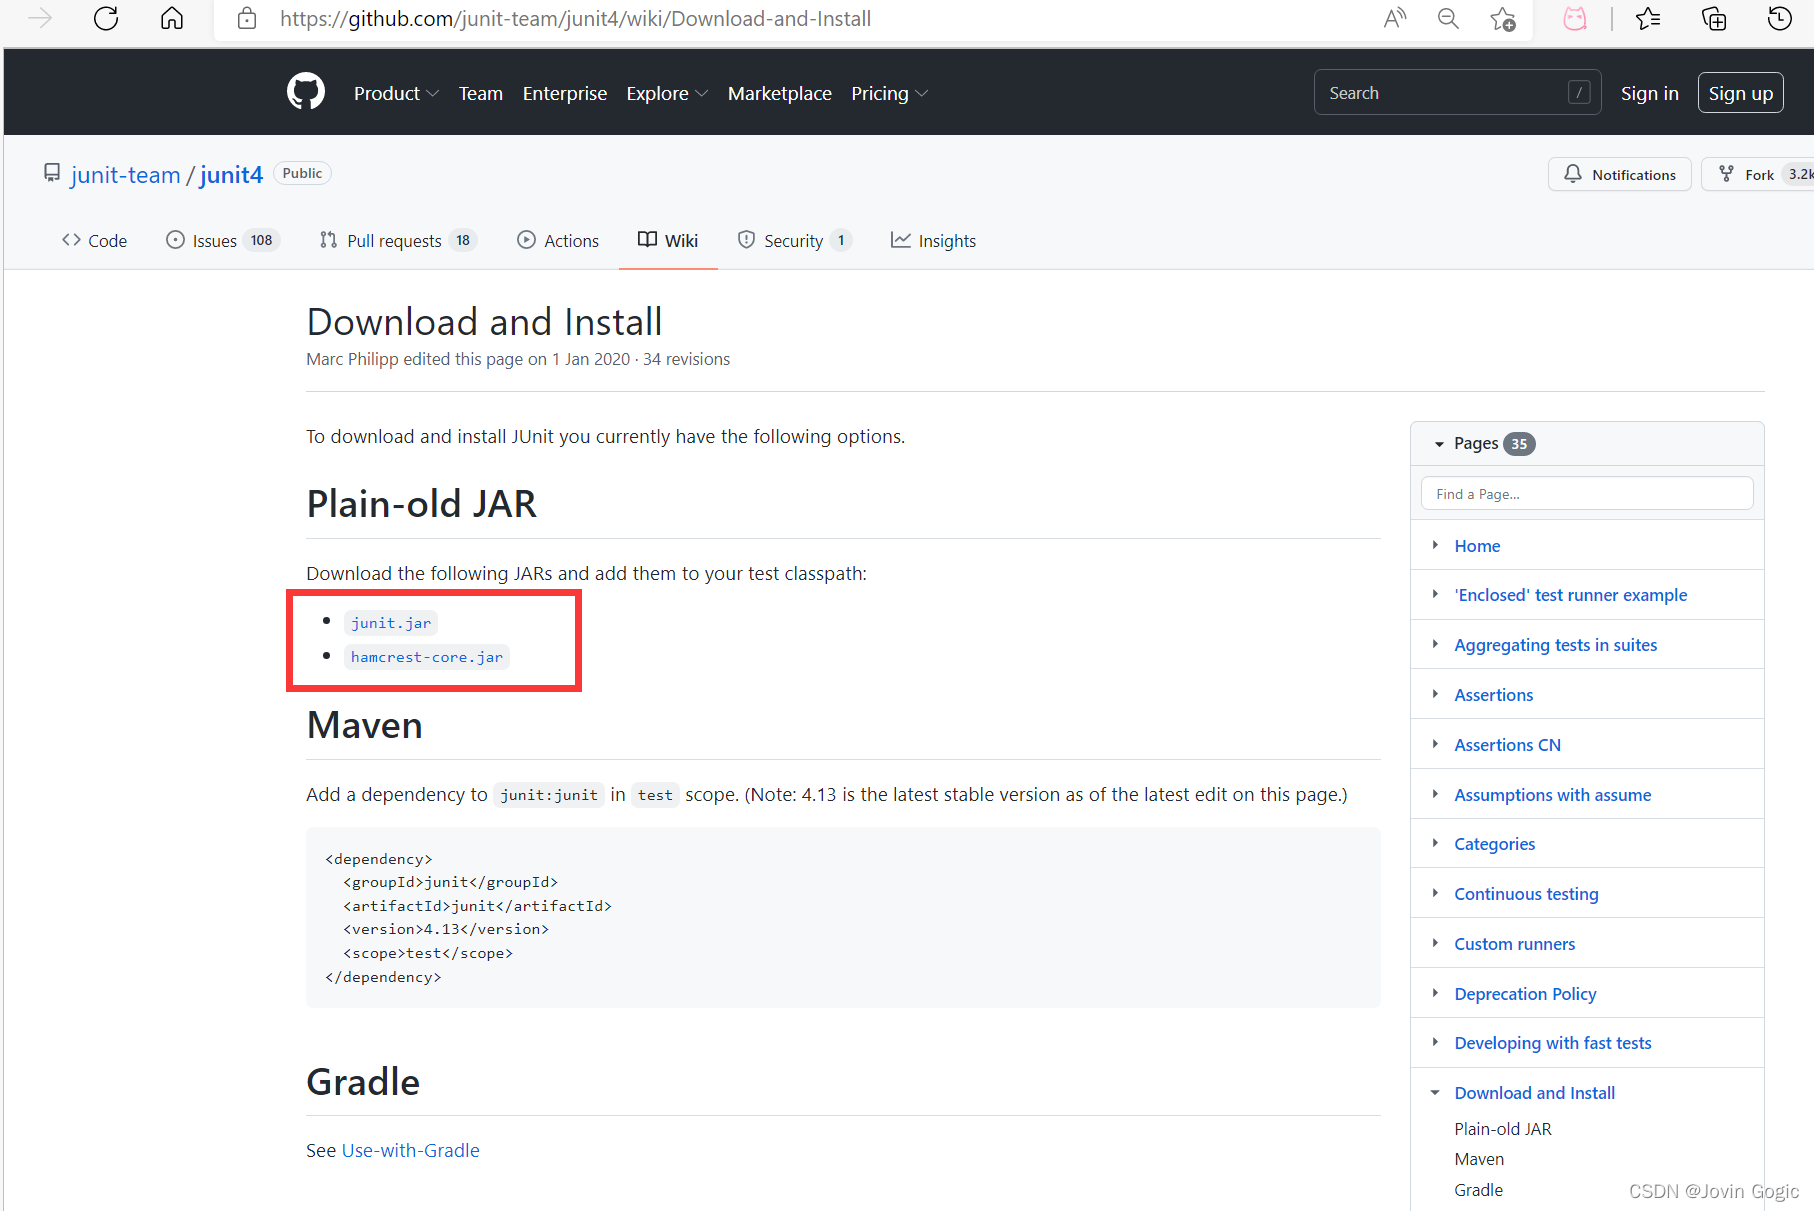Image resolution: width=1814 pixels, height=1211 pixels.
Task: Open Marketplace in the GitHub header
Action: coord(780,93)
